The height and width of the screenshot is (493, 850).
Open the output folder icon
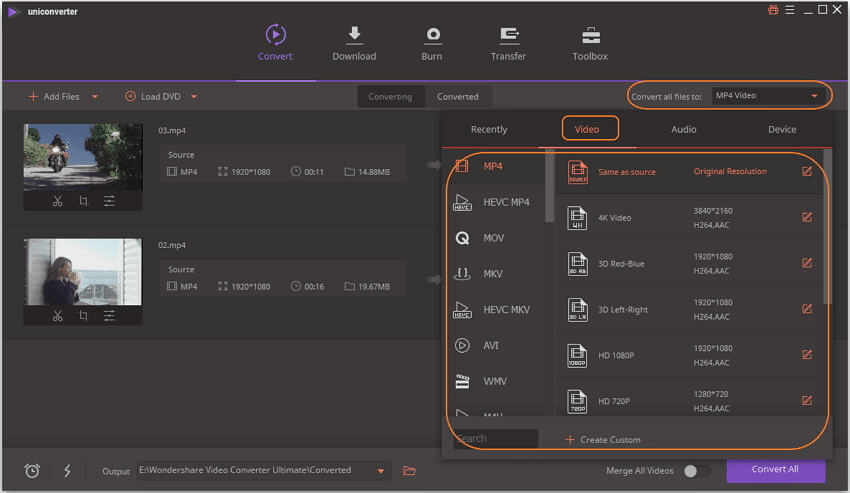click(x=409, y=471)
